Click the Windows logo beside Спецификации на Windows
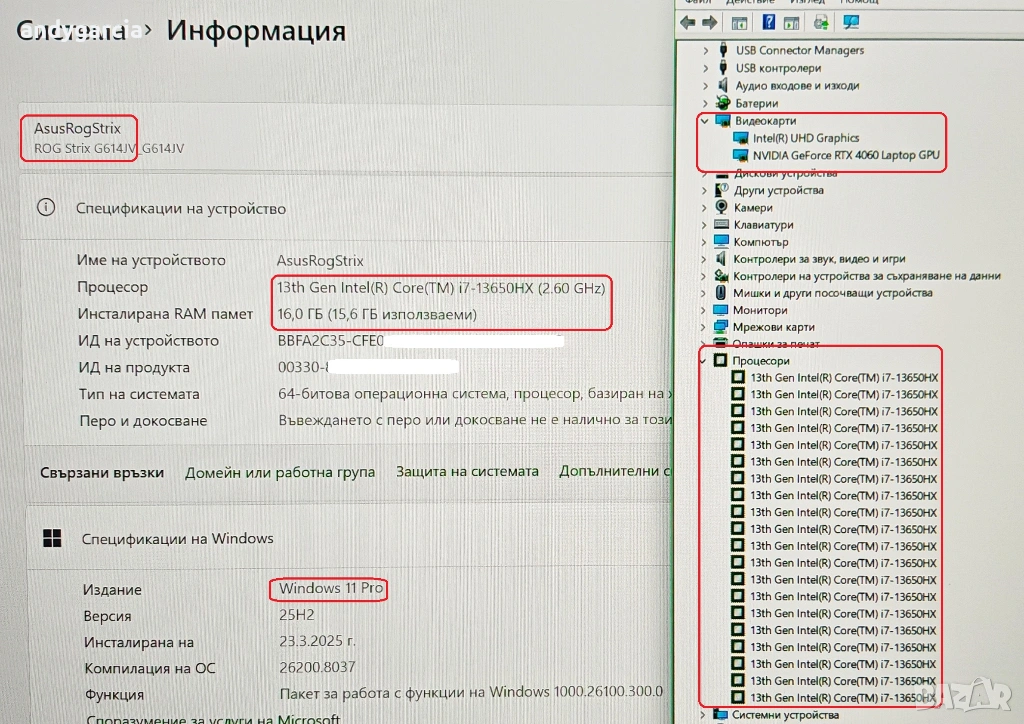 (52, 539)
